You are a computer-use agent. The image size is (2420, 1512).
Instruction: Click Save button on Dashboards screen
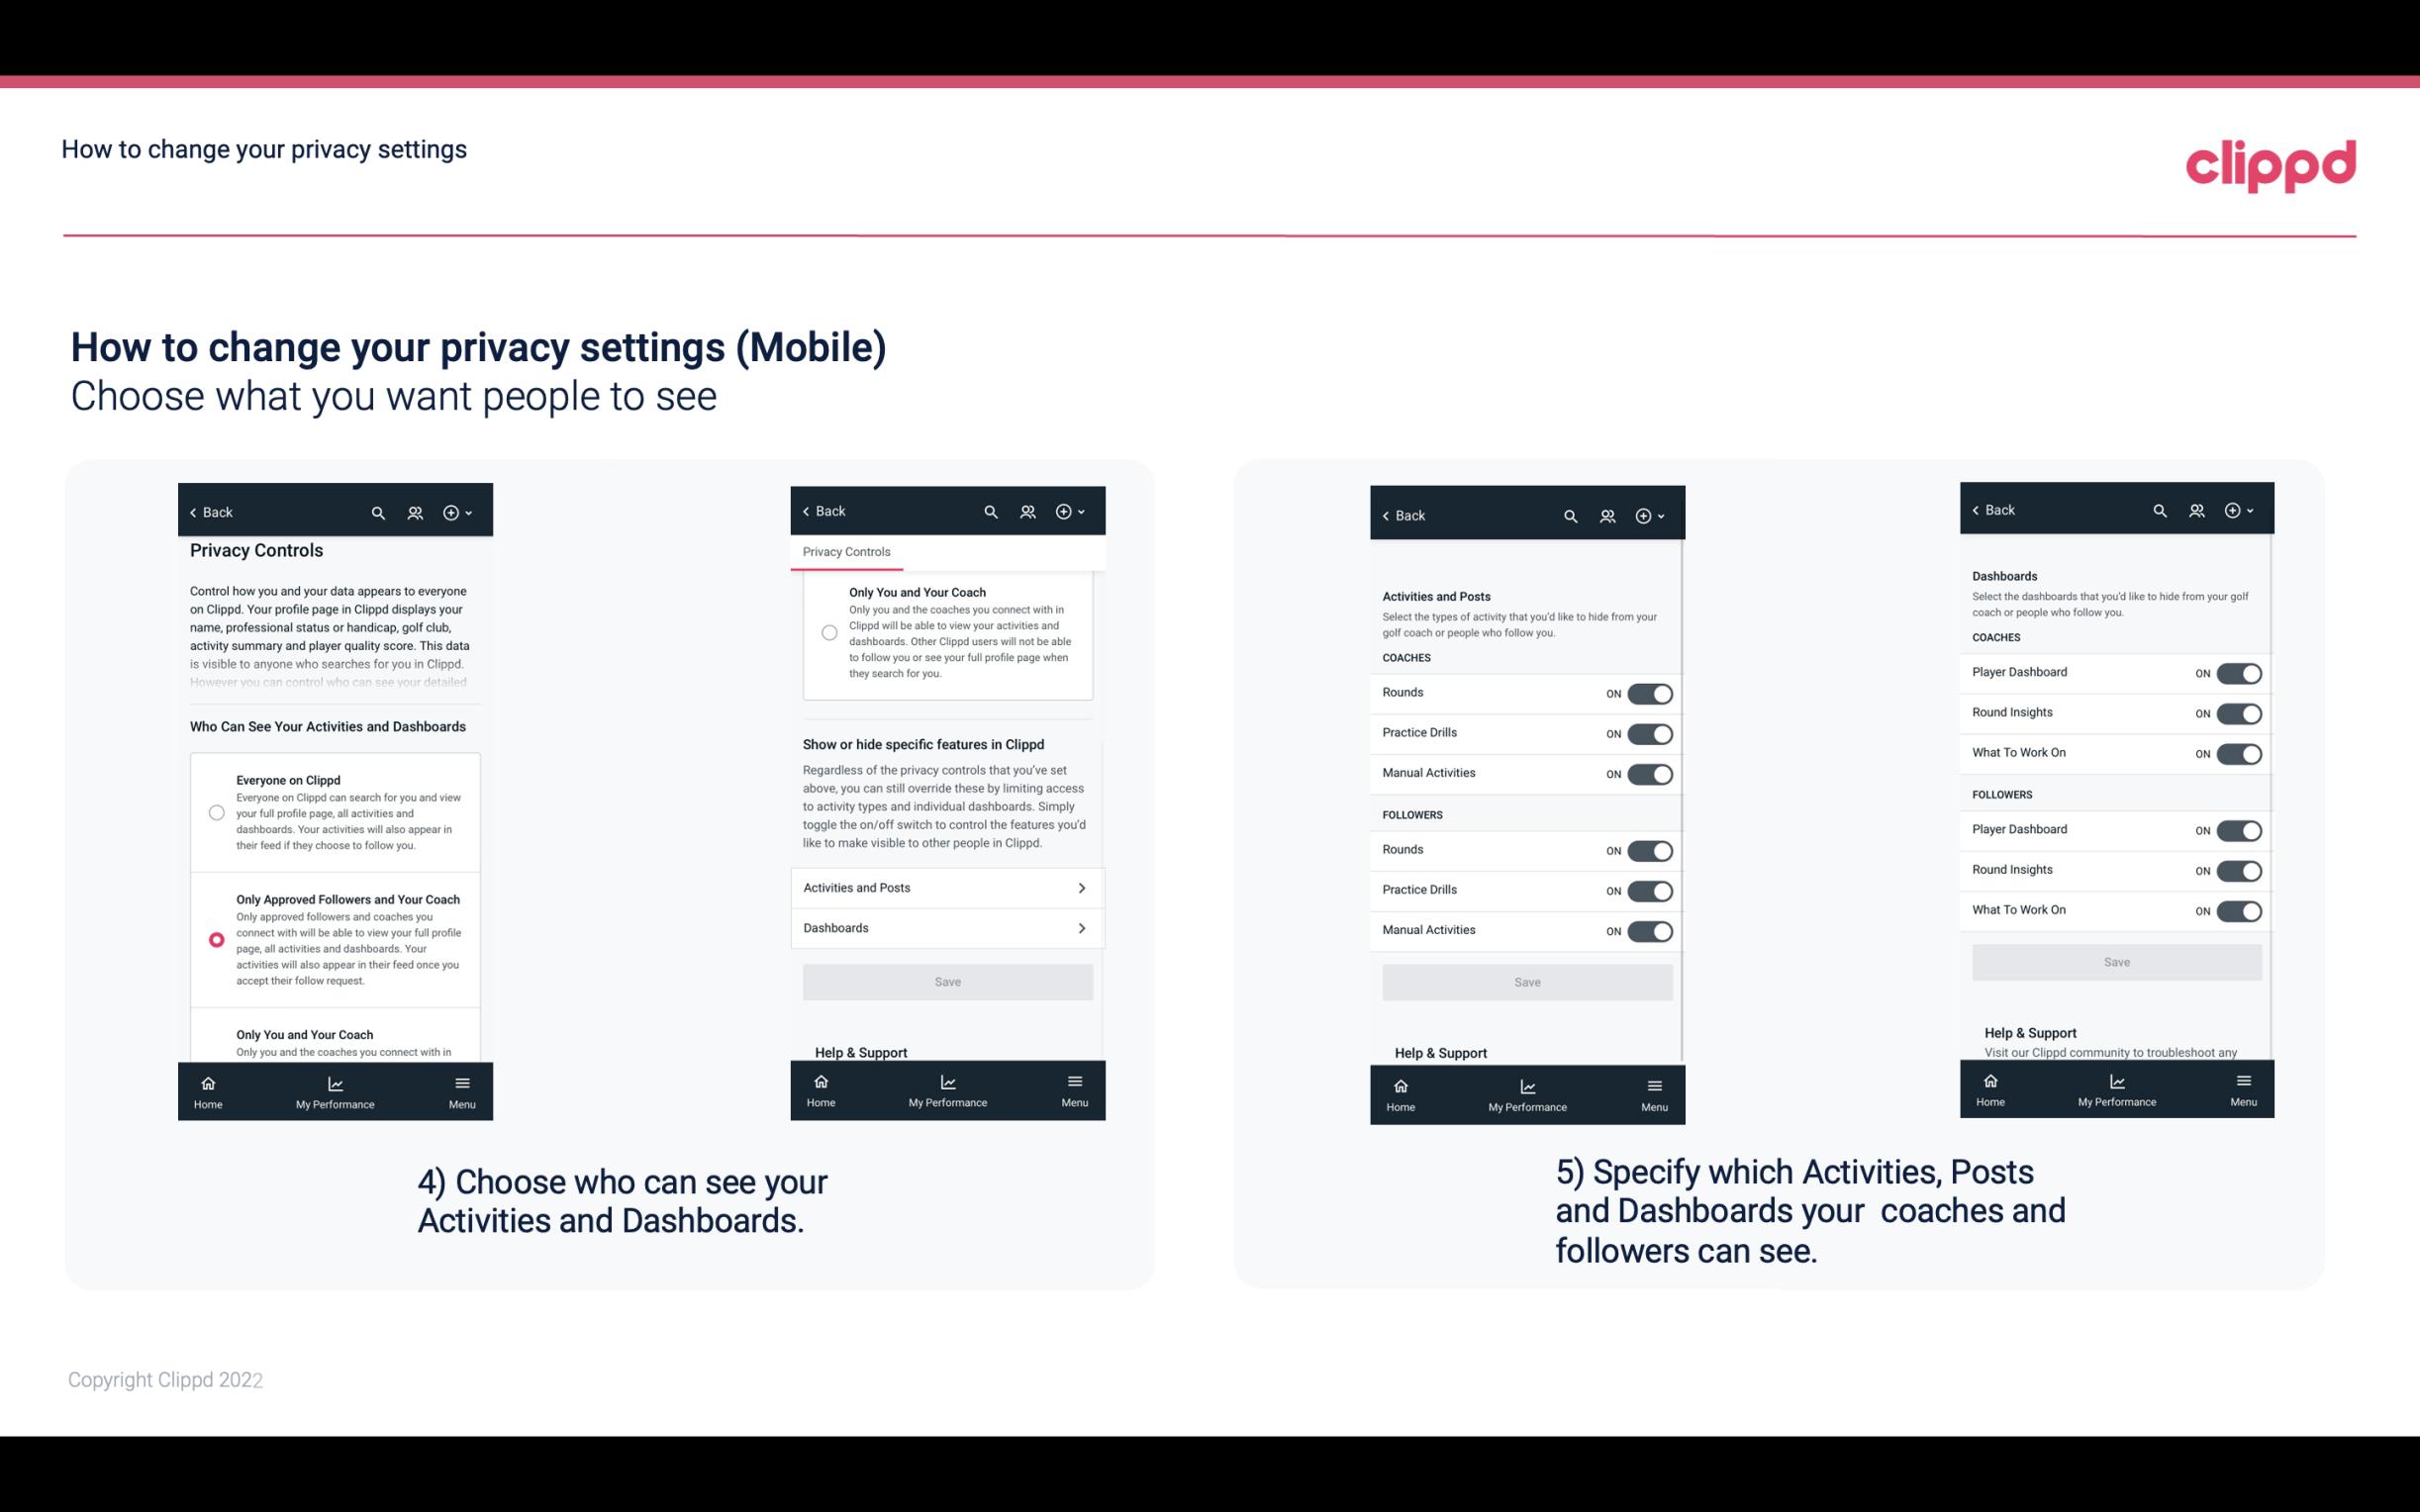tap(2115, 962)
